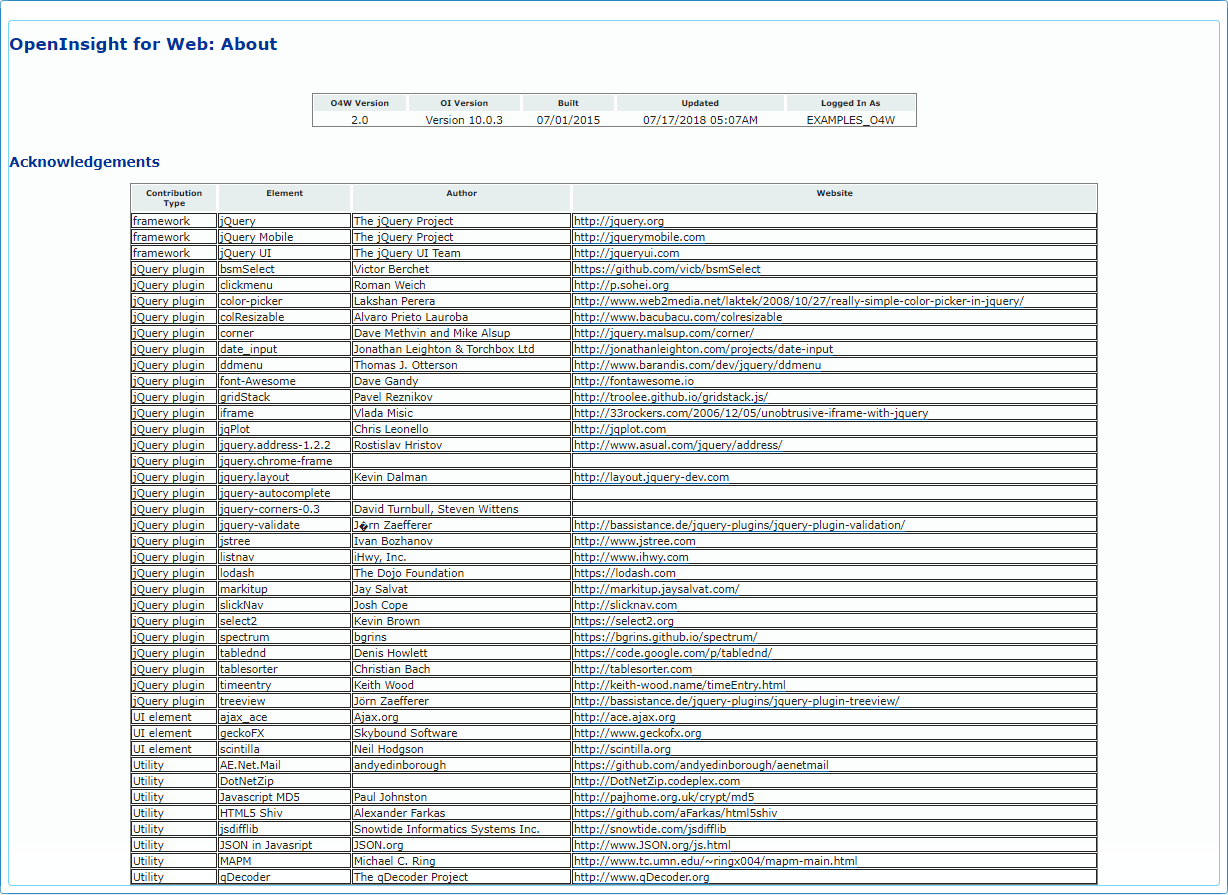The height and width of the screenshot is (895, 1228).
Task: Click the http://www.qDecoder.org URL
Action: tap(642, 877)
